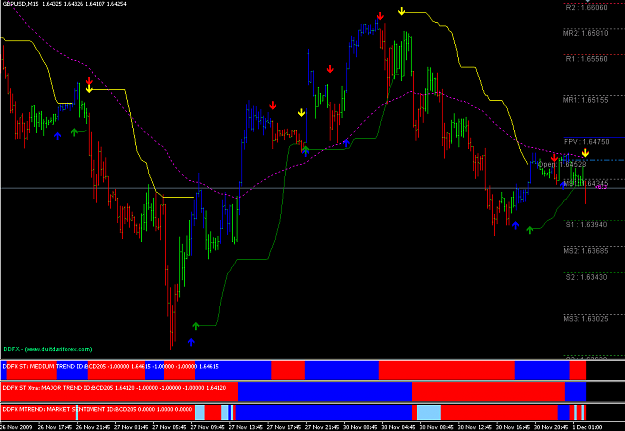This screenshot has height=431, width=625.
Task: Click the MR2: 1.65810 level label
Action: 586,33
